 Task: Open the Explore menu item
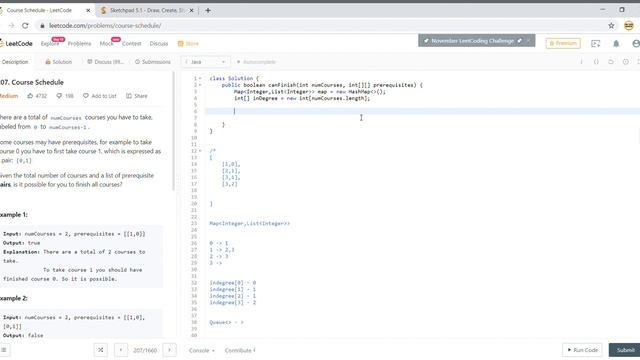tap(50, 44)
